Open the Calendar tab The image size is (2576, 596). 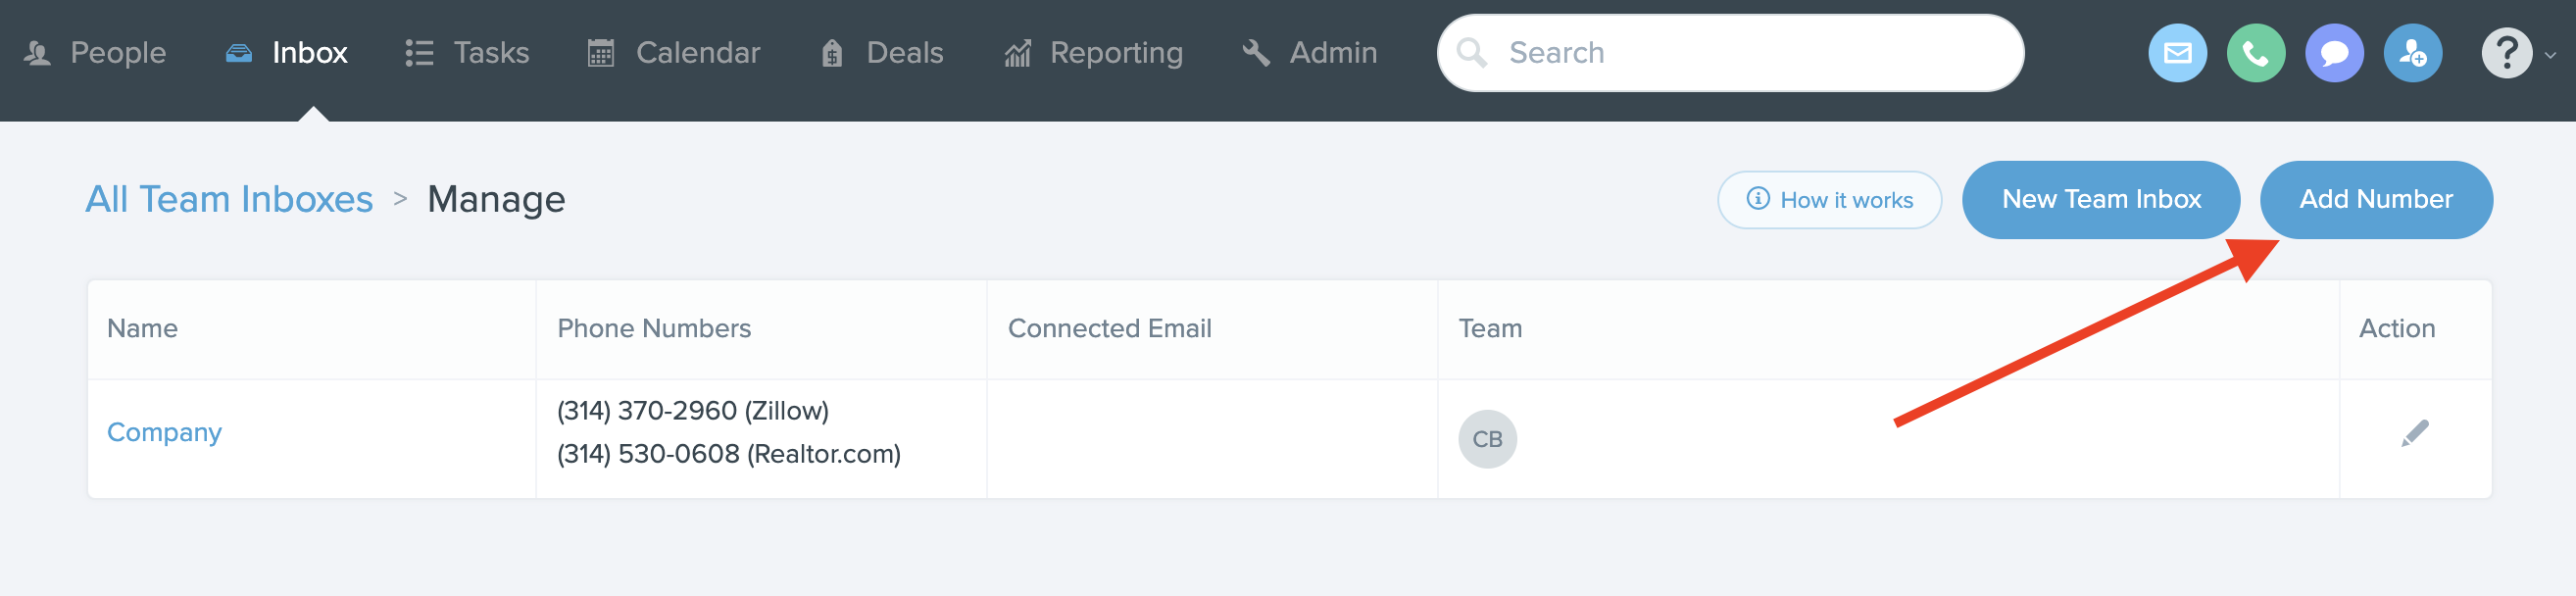tap(673, 52)
